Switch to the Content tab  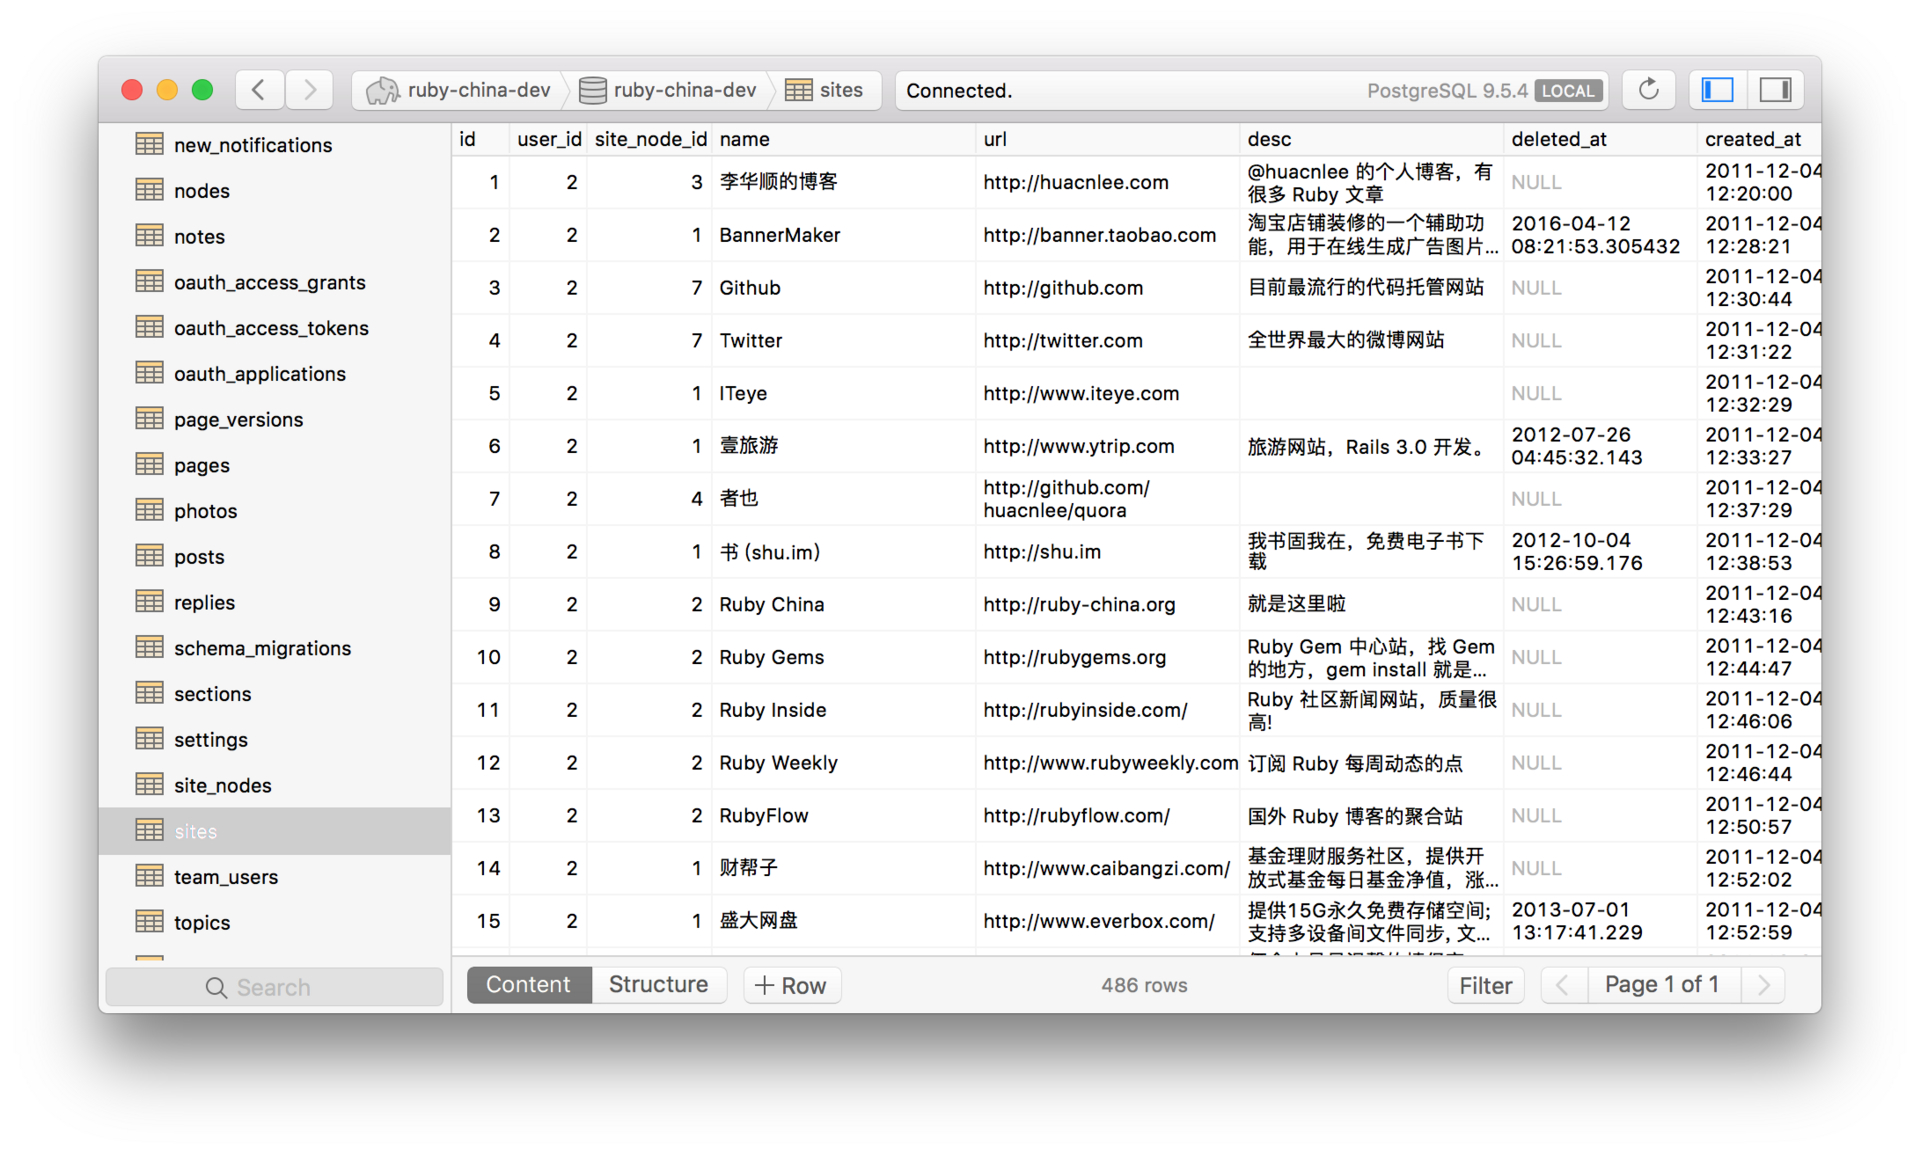coord(529,985)
